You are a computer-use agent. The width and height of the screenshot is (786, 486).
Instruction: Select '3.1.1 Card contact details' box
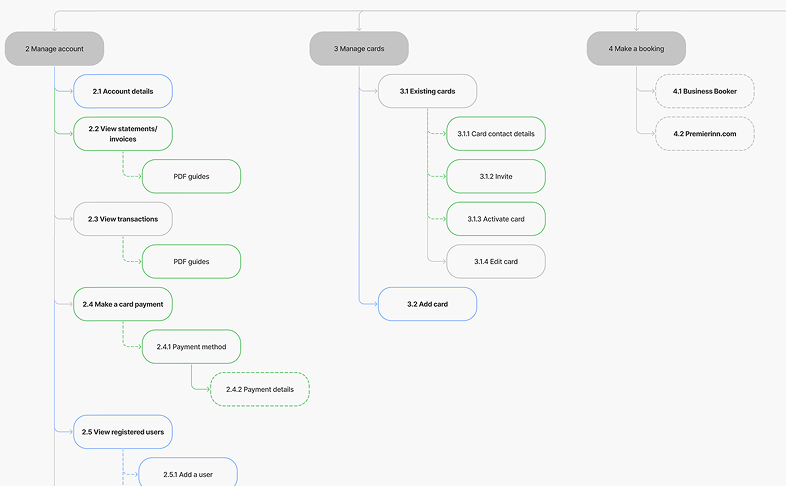(x=496, y=133)
